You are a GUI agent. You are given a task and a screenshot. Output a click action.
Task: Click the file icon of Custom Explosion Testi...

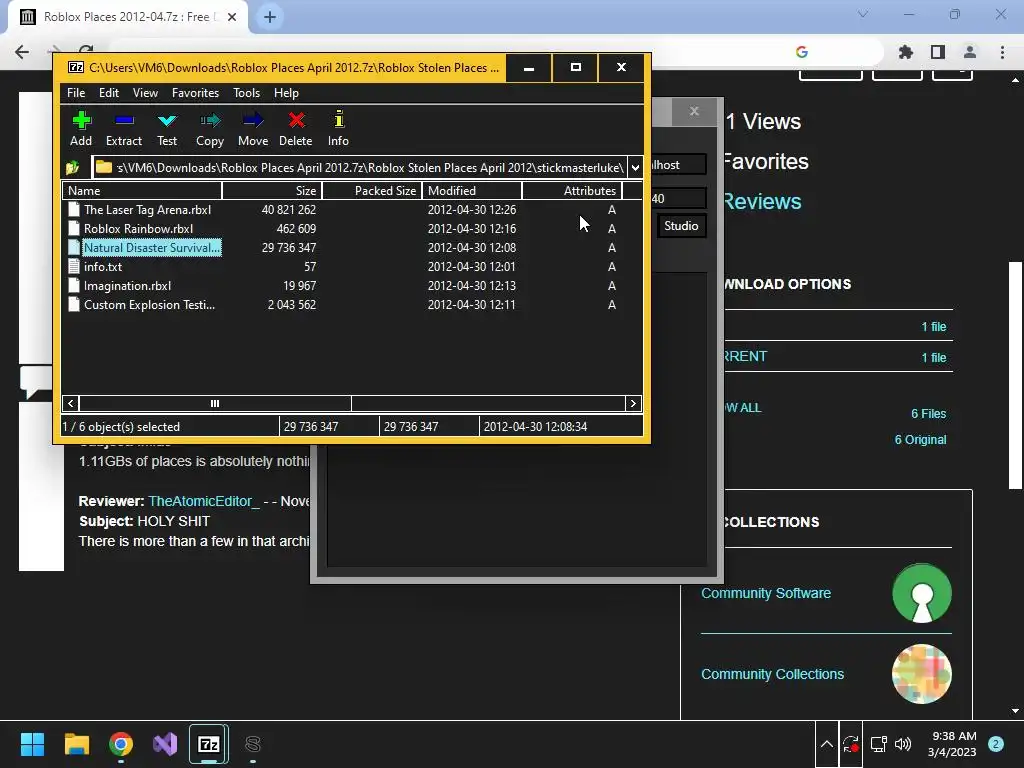click(74, 304)
